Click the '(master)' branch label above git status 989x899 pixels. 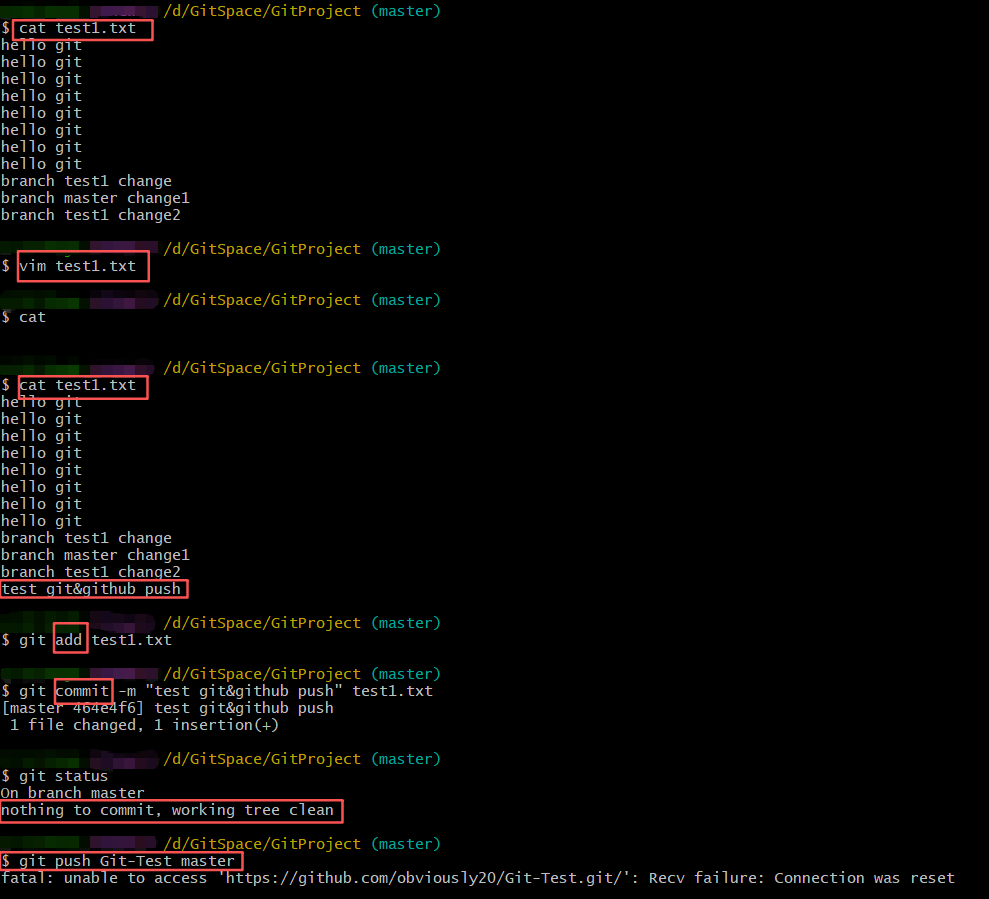pos(405,759)
